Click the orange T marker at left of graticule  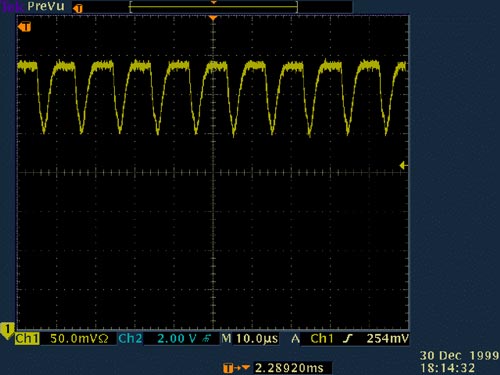point(24,27)
